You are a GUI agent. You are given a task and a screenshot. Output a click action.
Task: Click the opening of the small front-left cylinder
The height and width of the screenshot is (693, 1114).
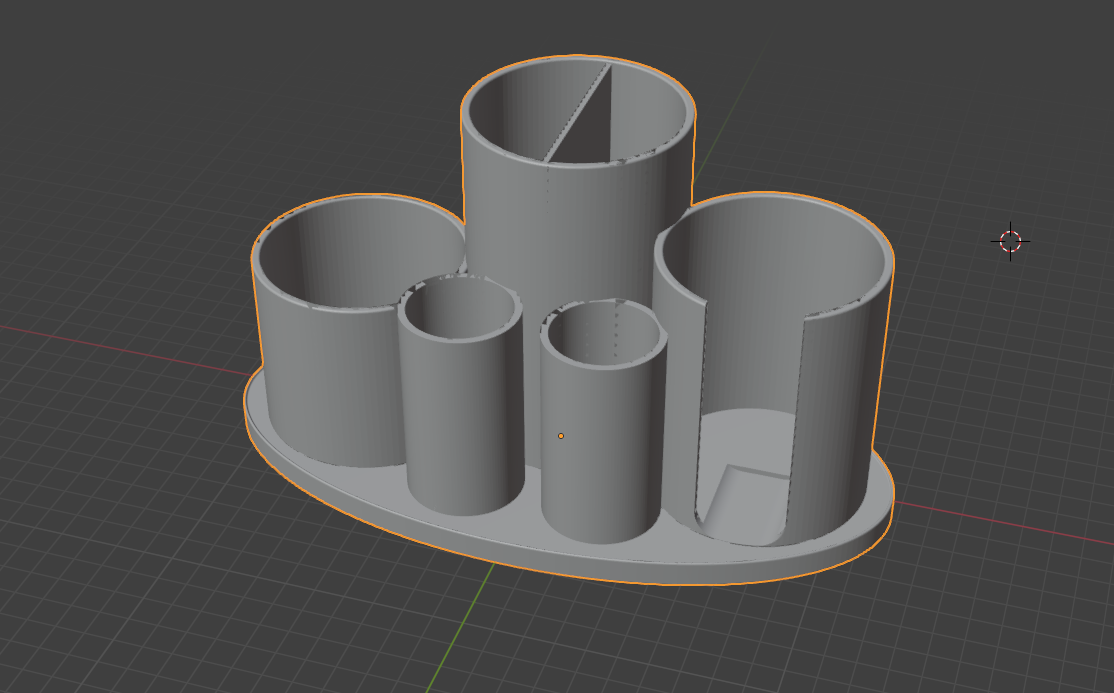pyautogui.click(x=459, y=307)
